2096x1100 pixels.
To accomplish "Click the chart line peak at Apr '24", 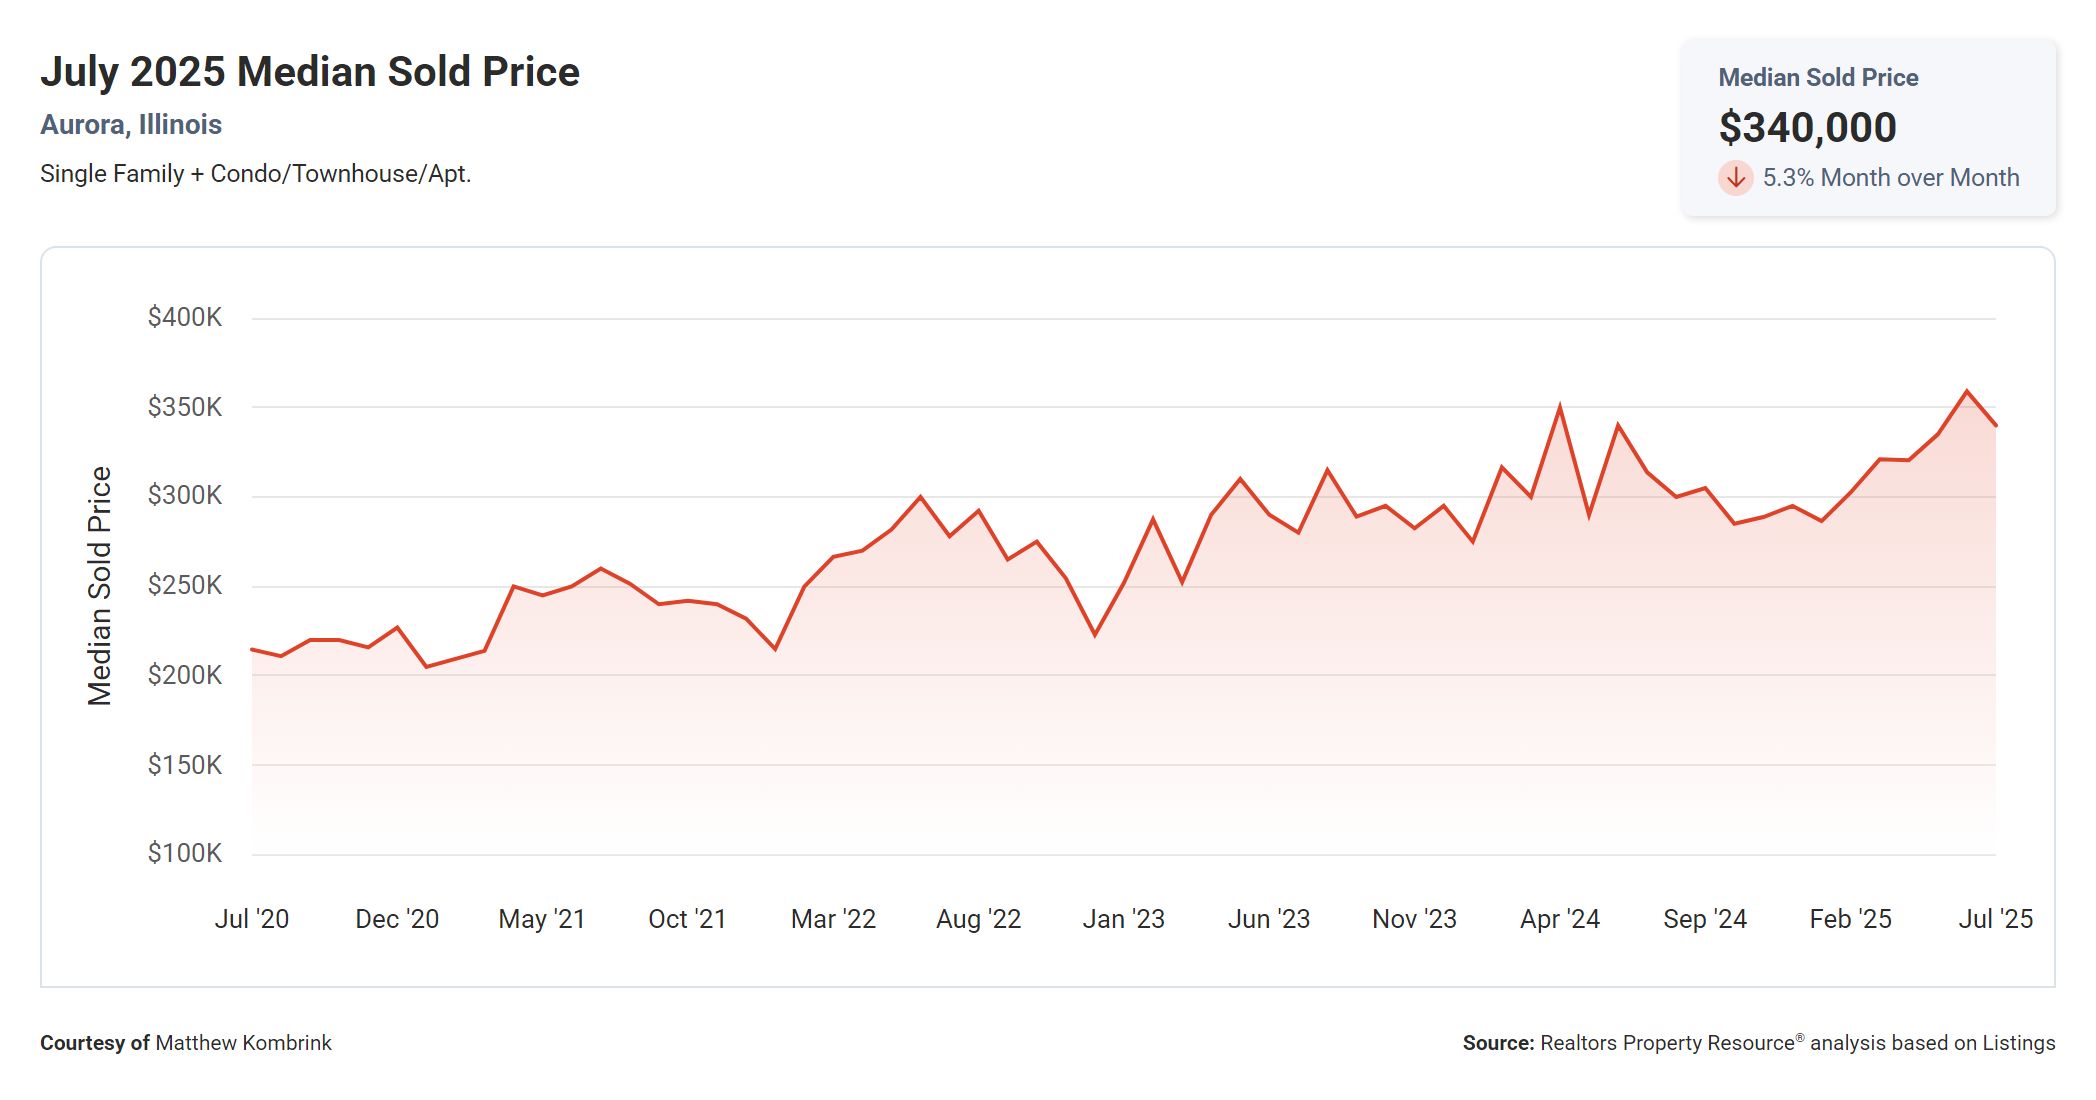I will pos(1560,407).
